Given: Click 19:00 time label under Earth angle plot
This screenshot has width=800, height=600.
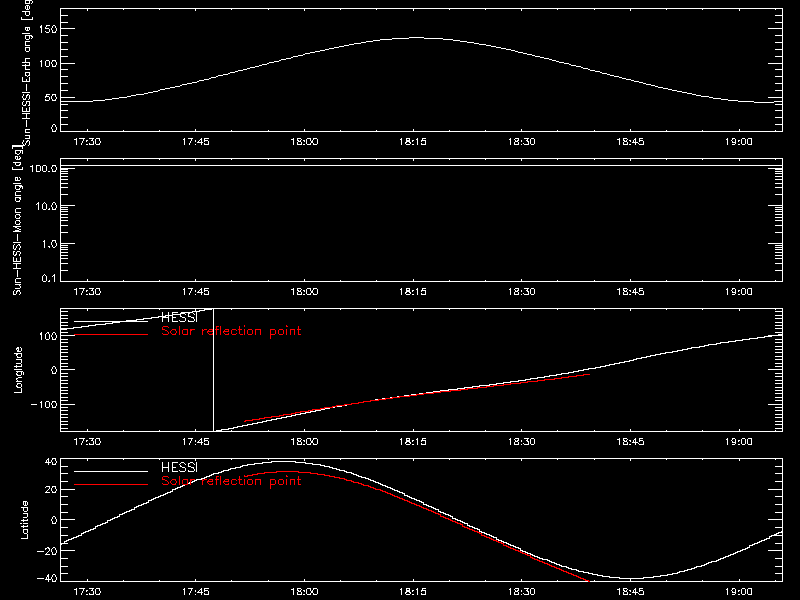Looking at the screenshot, I should coord(738,142).
